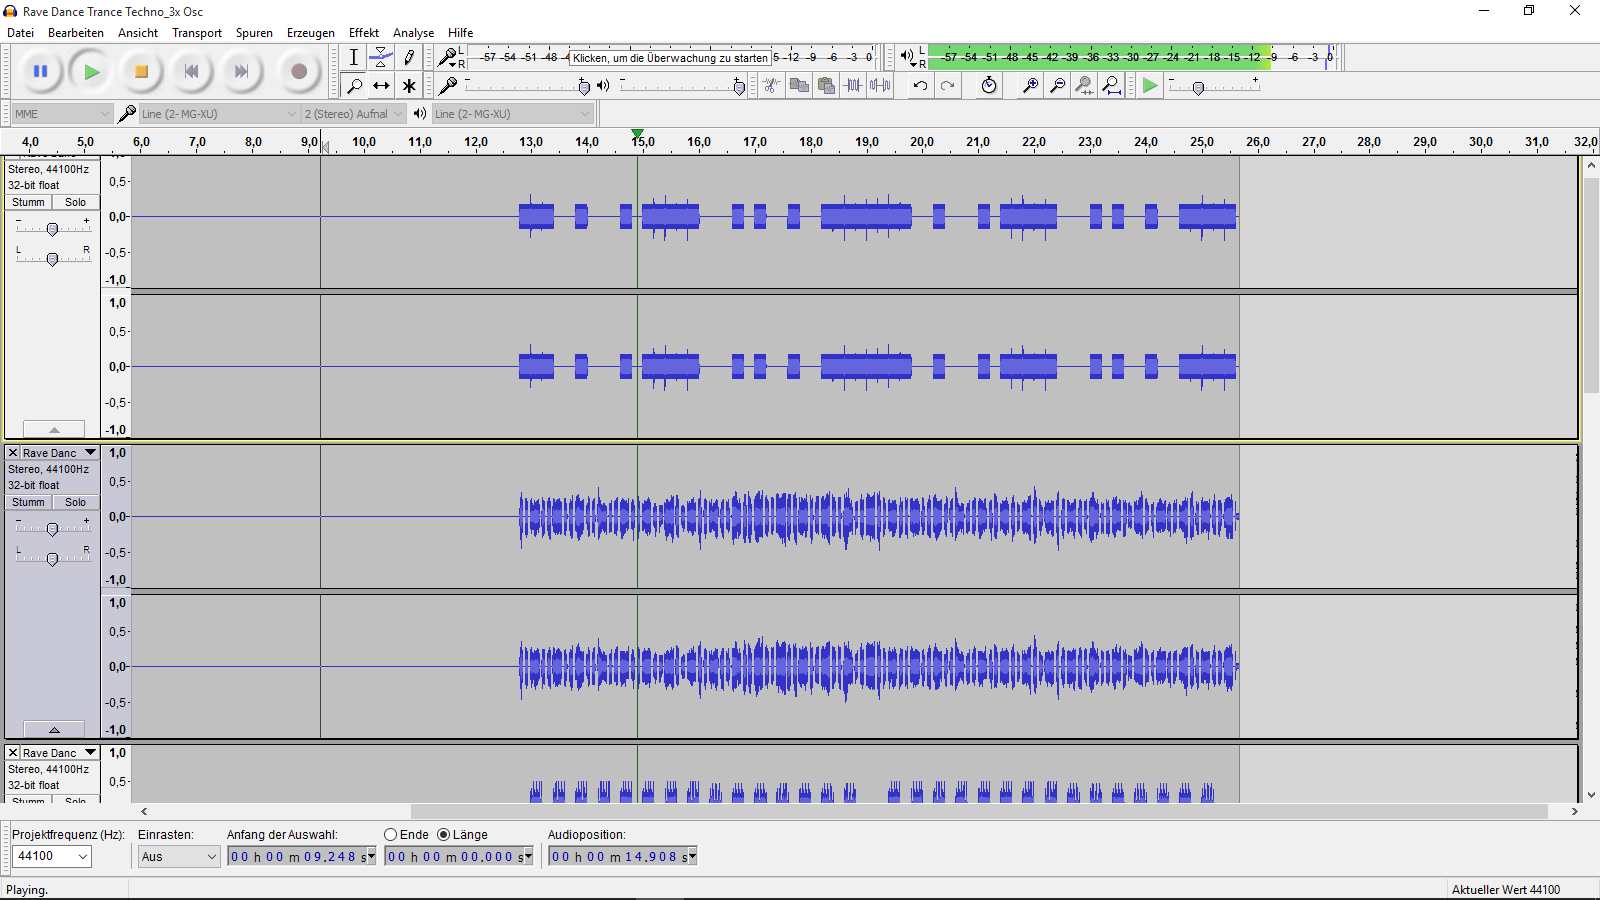Click the round Record button
Viewport: 1600px width, 900px height.
pyautogui.click(x=298, y=71)
